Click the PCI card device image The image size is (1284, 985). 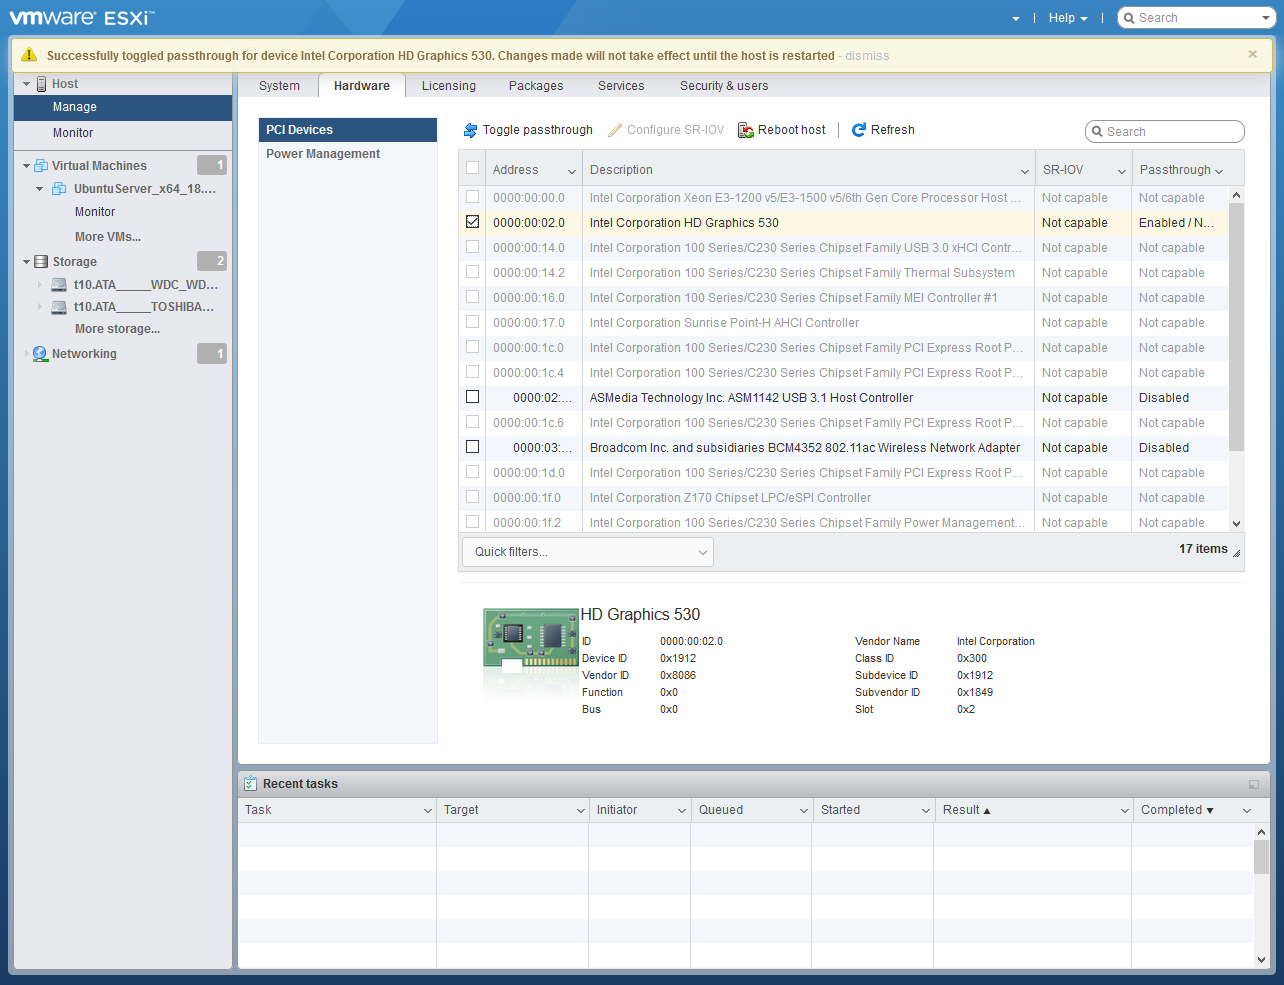pyautogui.click(x=530, y=639)
